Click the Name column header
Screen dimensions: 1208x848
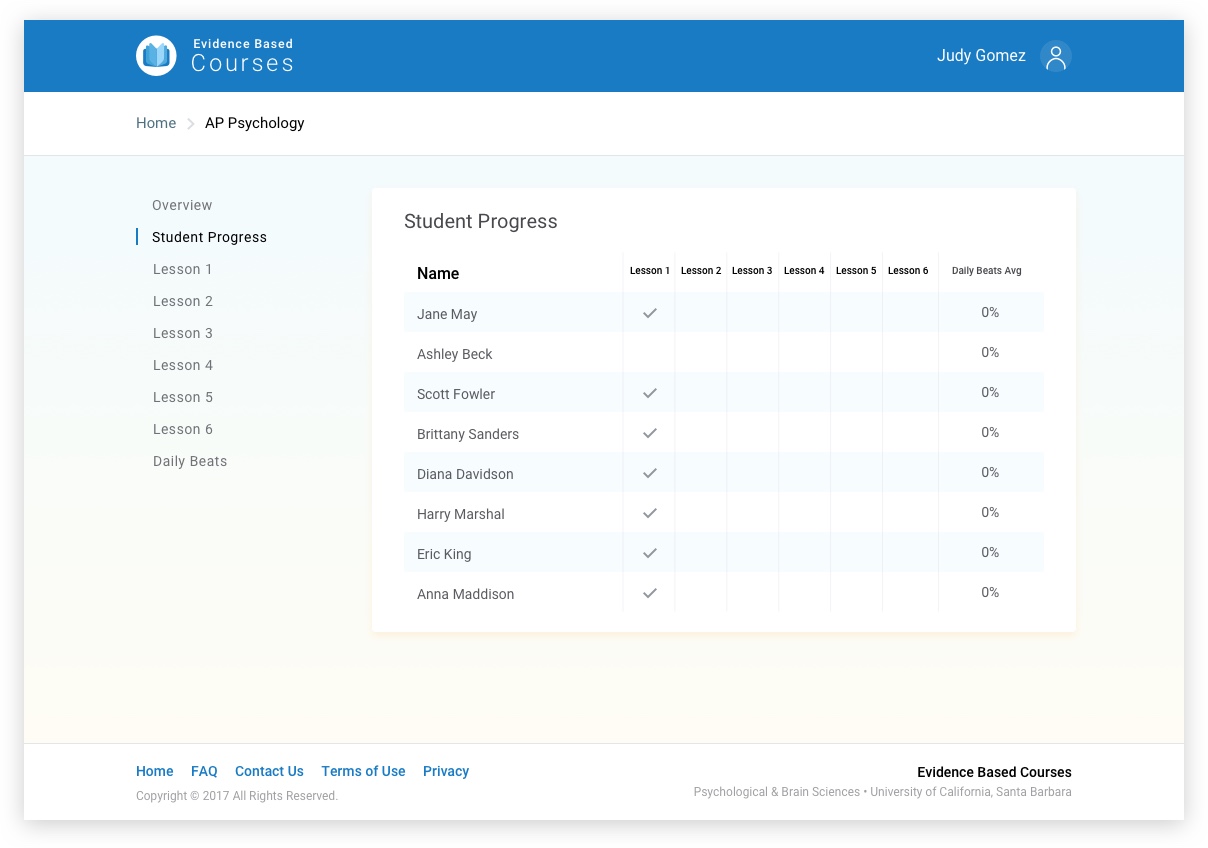(438, 273)
